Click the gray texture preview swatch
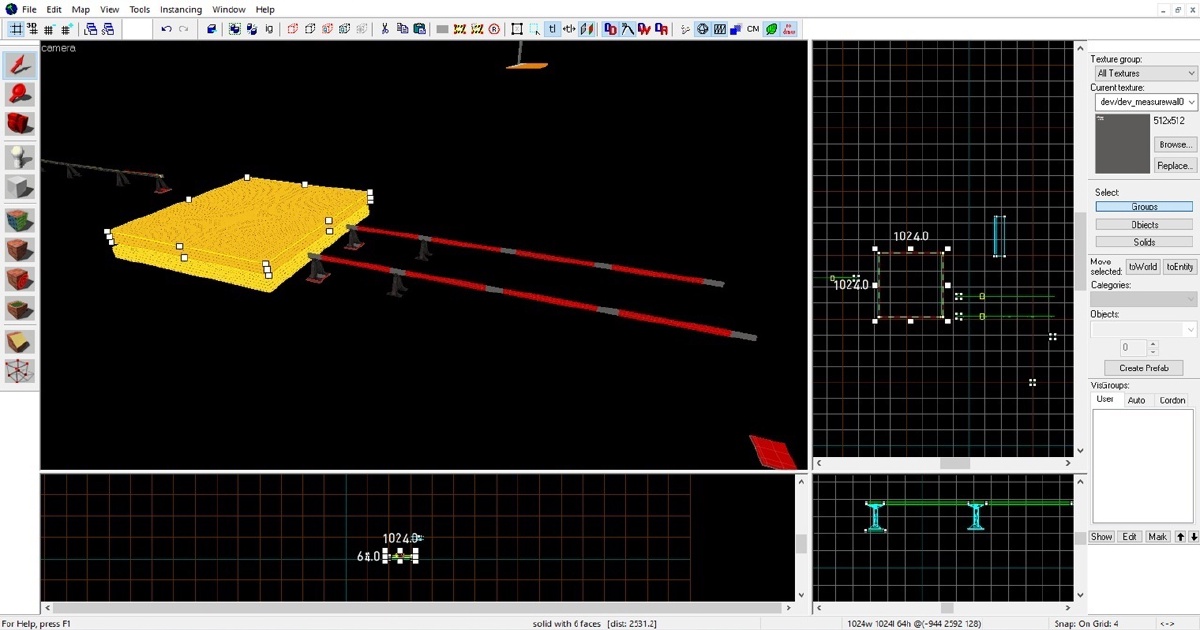 (1122, 143)
